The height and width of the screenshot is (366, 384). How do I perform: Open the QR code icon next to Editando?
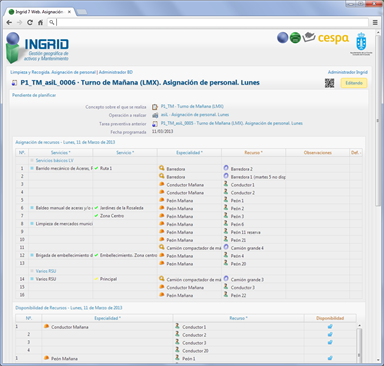pos(329,83)
